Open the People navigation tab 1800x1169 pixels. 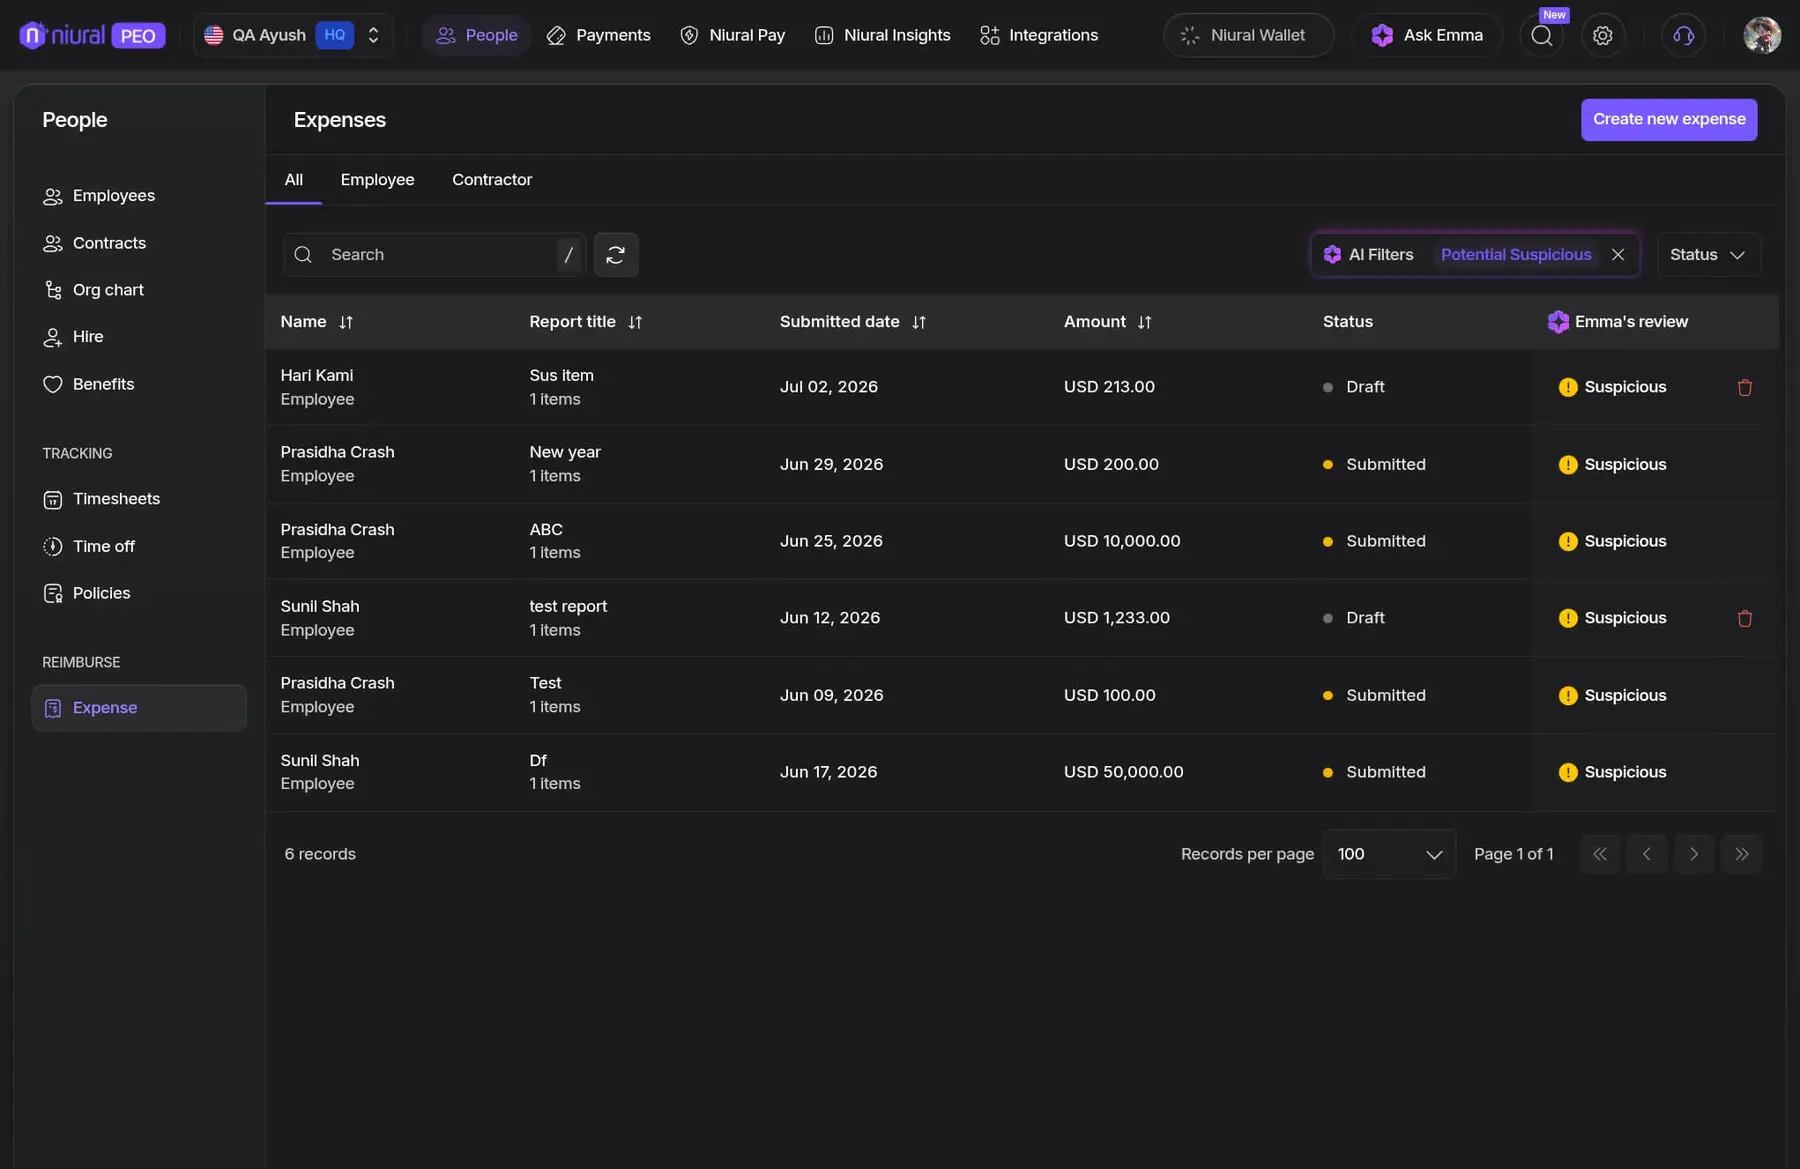(476, 35)
